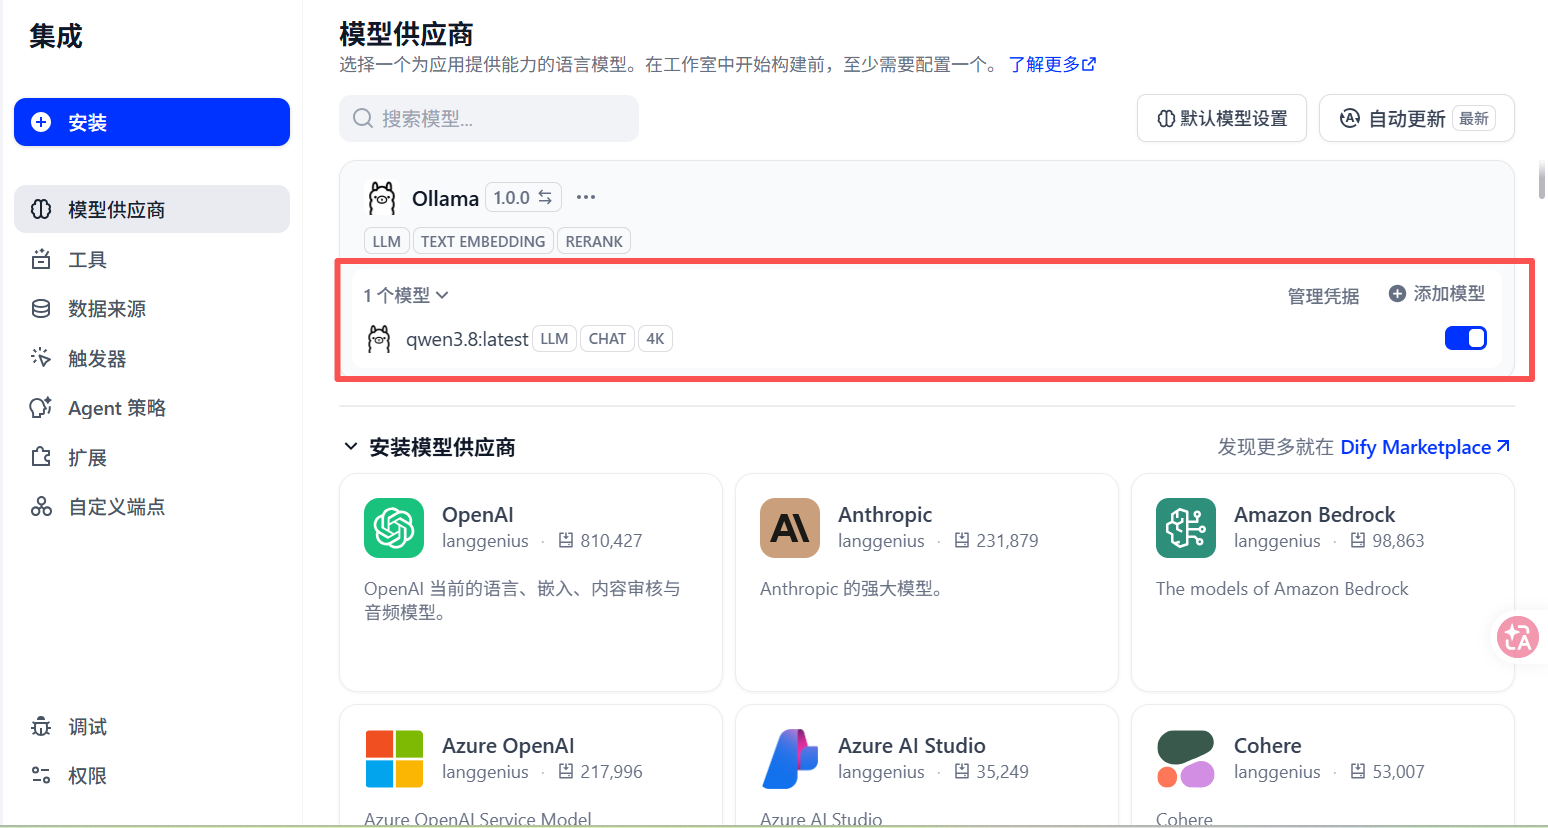Click the 数据来源 database icon
The height and width of the screenshot is (828, 1548).
[41, 308]
